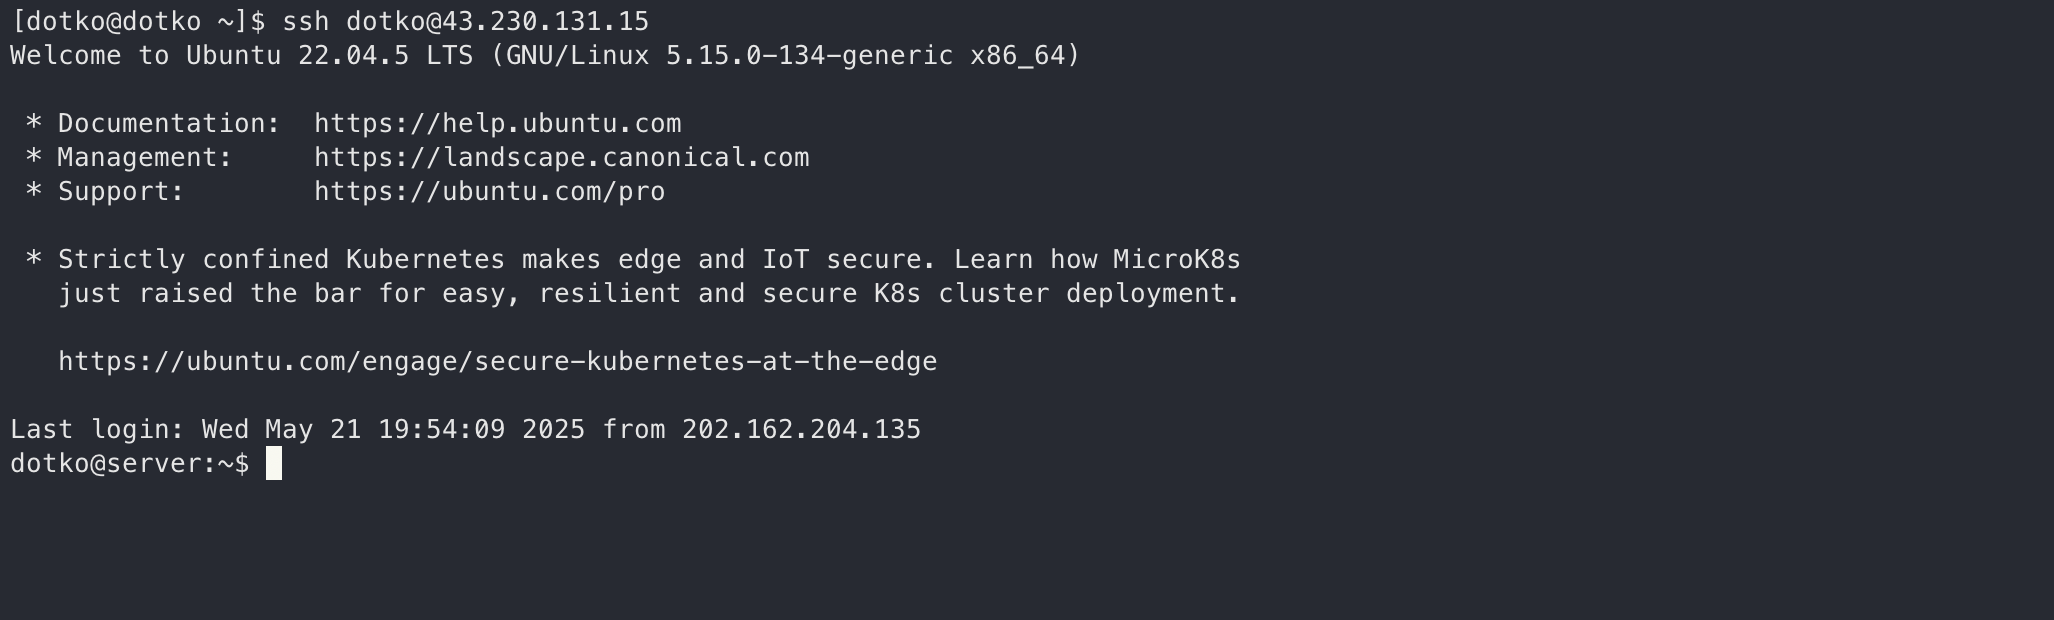
Task: Click the Management: label
Action: click(x=145, y=158)
